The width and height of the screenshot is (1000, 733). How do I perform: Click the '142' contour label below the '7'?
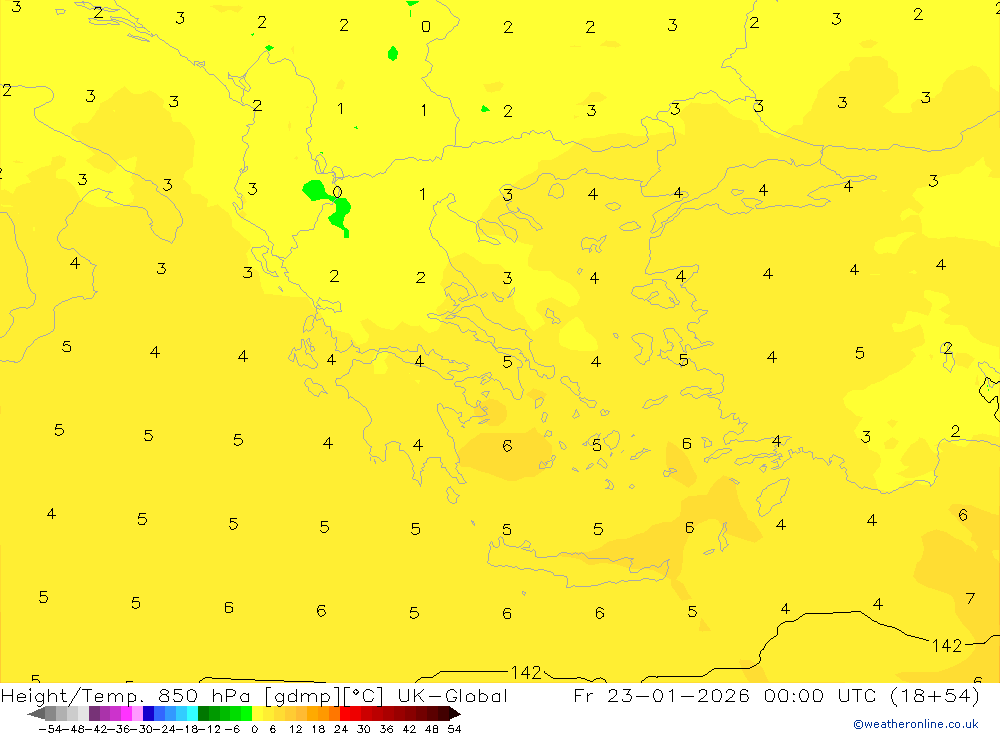point(946,646)
